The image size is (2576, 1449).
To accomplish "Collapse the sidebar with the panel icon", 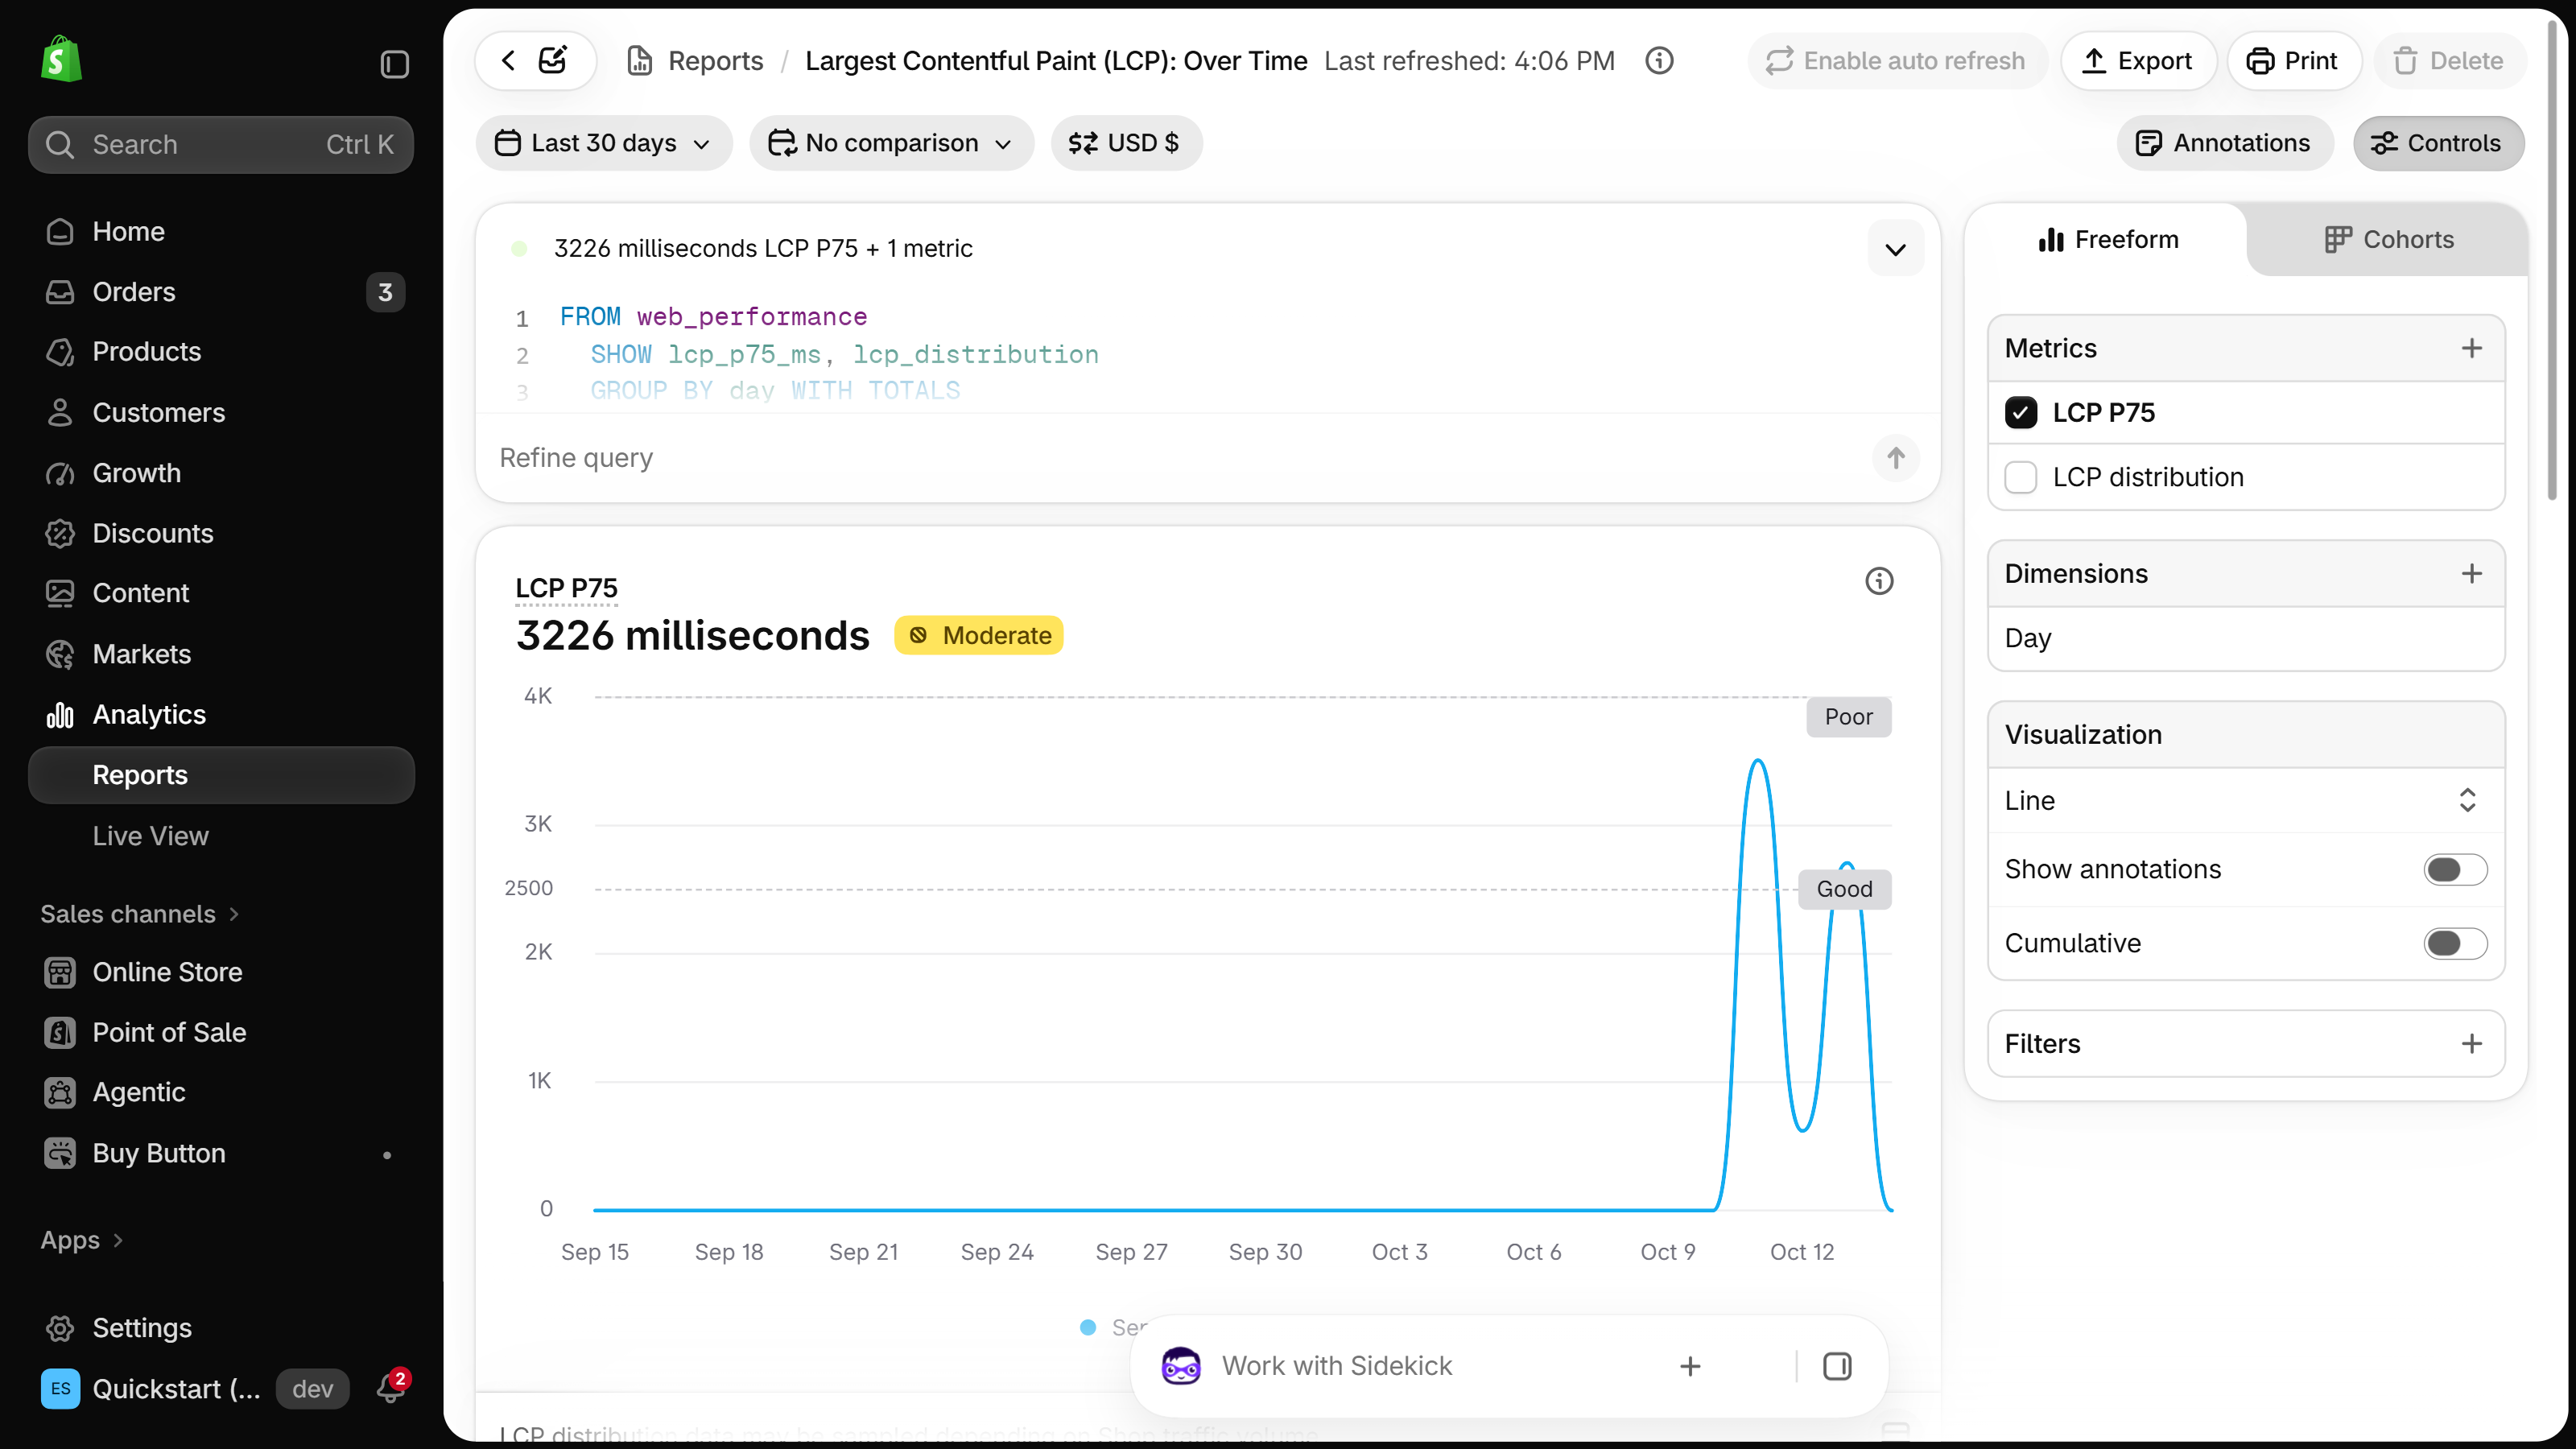I will (x=394, y=64).
